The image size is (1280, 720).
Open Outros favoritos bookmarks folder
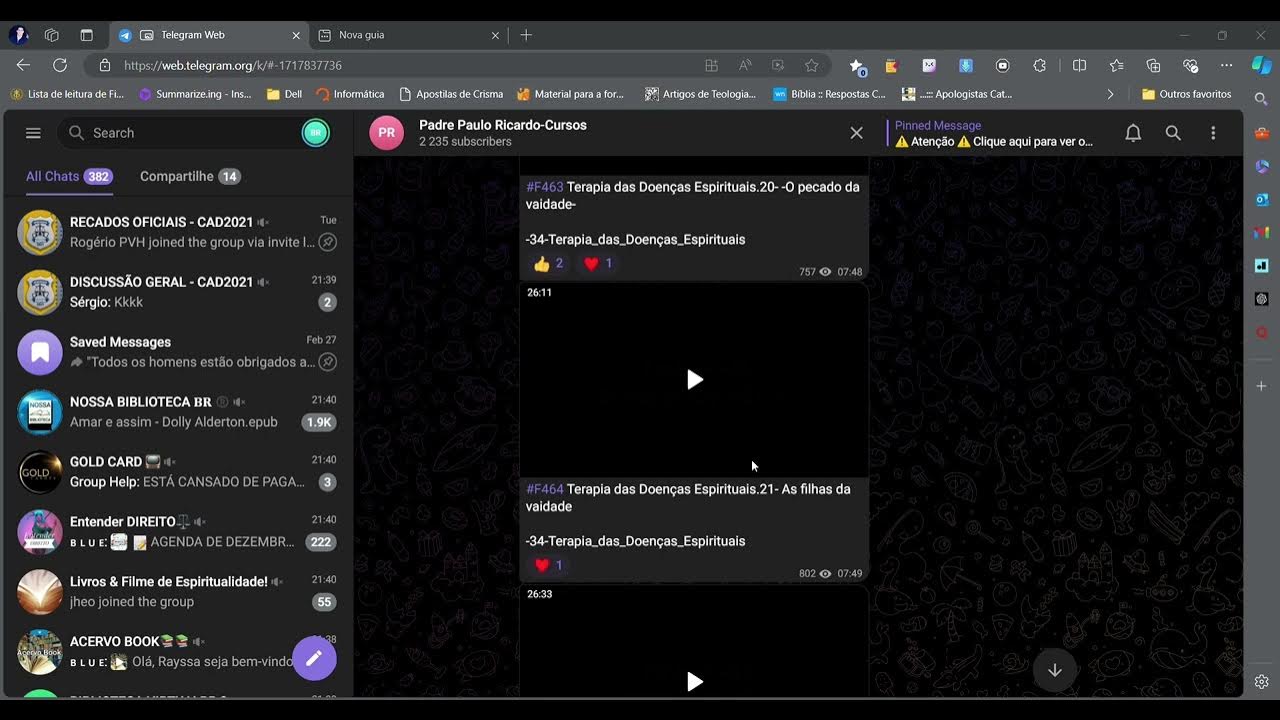click(x=1186, y=94)
